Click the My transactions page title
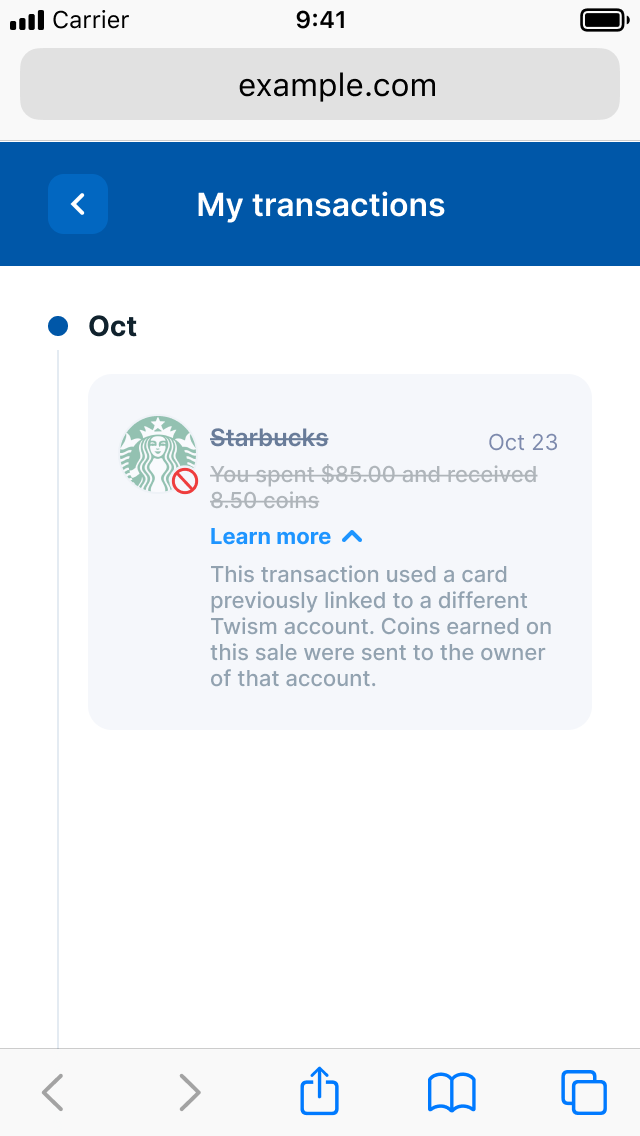 click(320, 205)
